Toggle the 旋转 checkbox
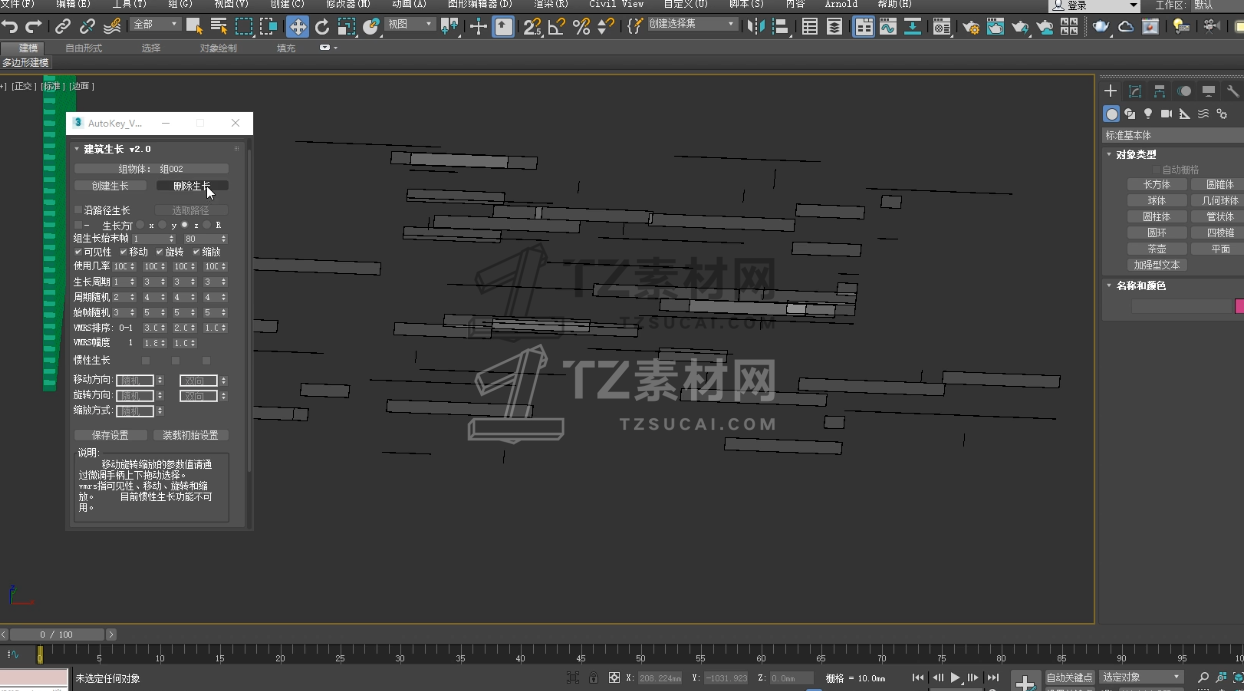This screenshot has width=1244, height=691. click(x=159, y=252)
